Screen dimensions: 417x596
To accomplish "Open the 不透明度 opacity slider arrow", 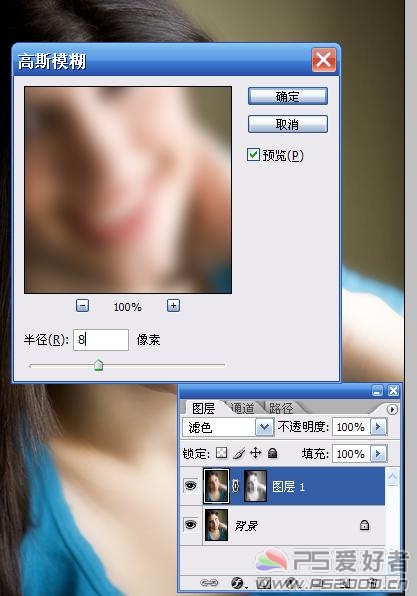I will (378, 427).
